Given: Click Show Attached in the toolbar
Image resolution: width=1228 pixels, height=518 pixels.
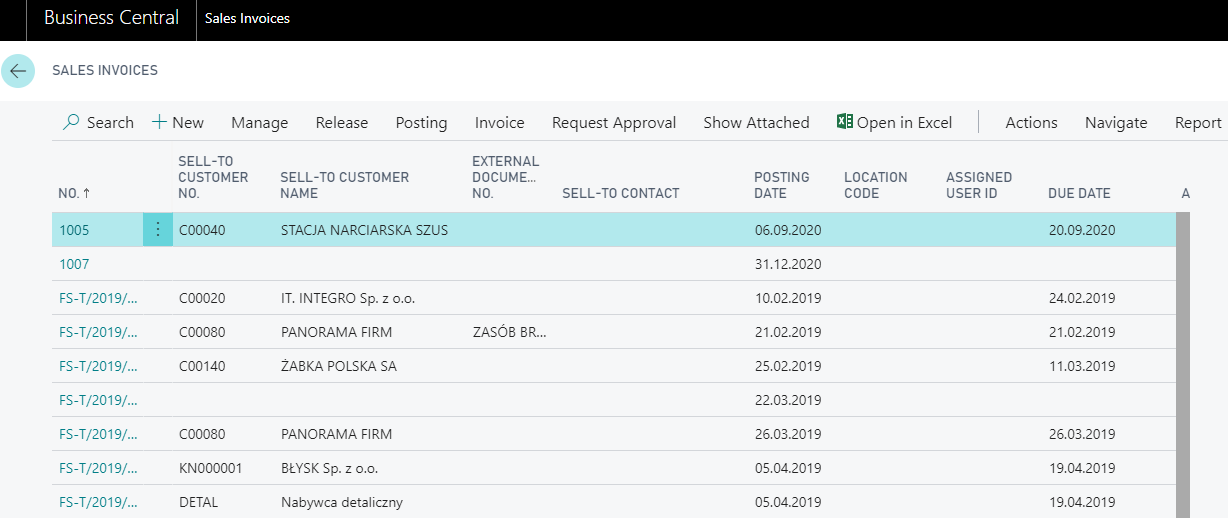Looking at the screenshot, I should click(x=756, y=123).
